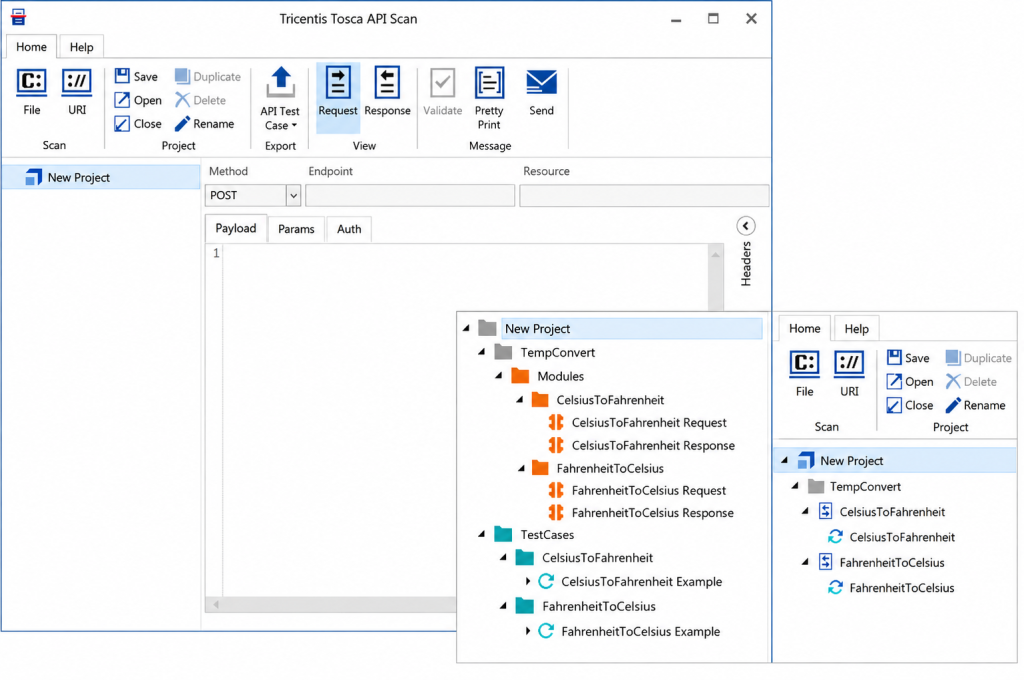Viewport: 1024px width, 680px height.
Task: Apply Pretty Print to the message
Action: click(x=488, y=98)
